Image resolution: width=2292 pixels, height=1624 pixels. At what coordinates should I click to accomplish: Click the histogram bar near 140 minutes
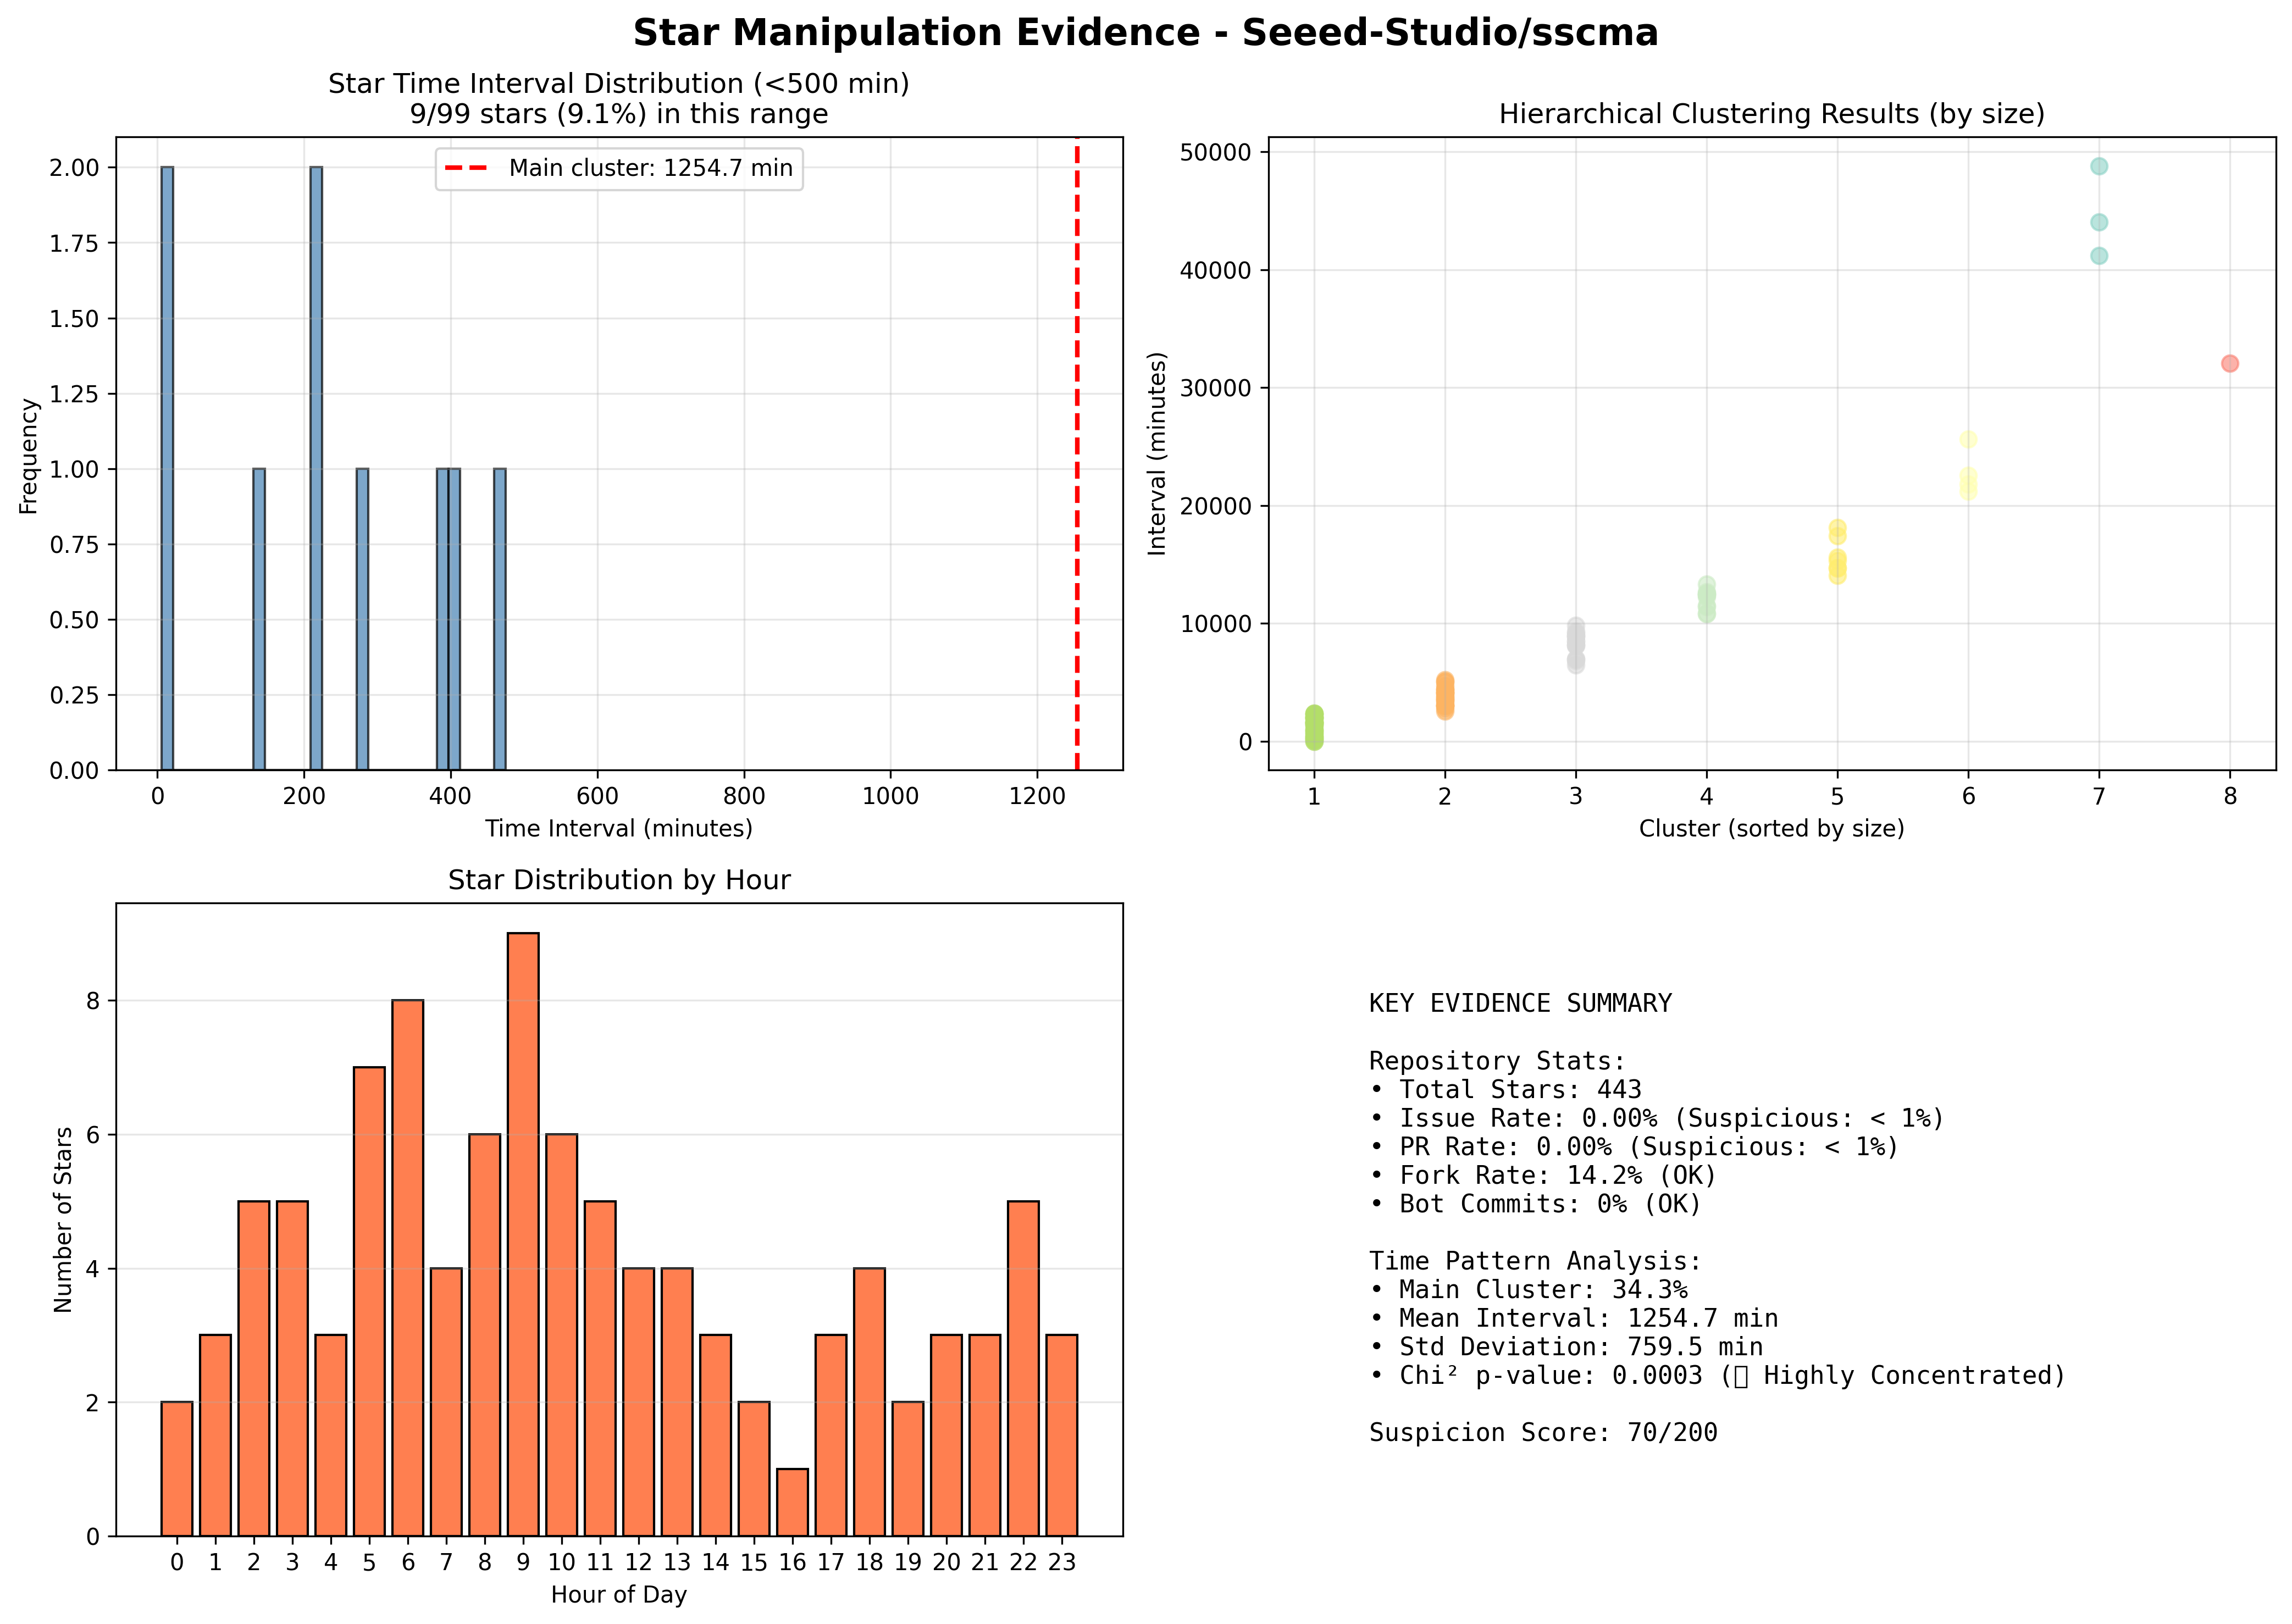pos(259,619)
